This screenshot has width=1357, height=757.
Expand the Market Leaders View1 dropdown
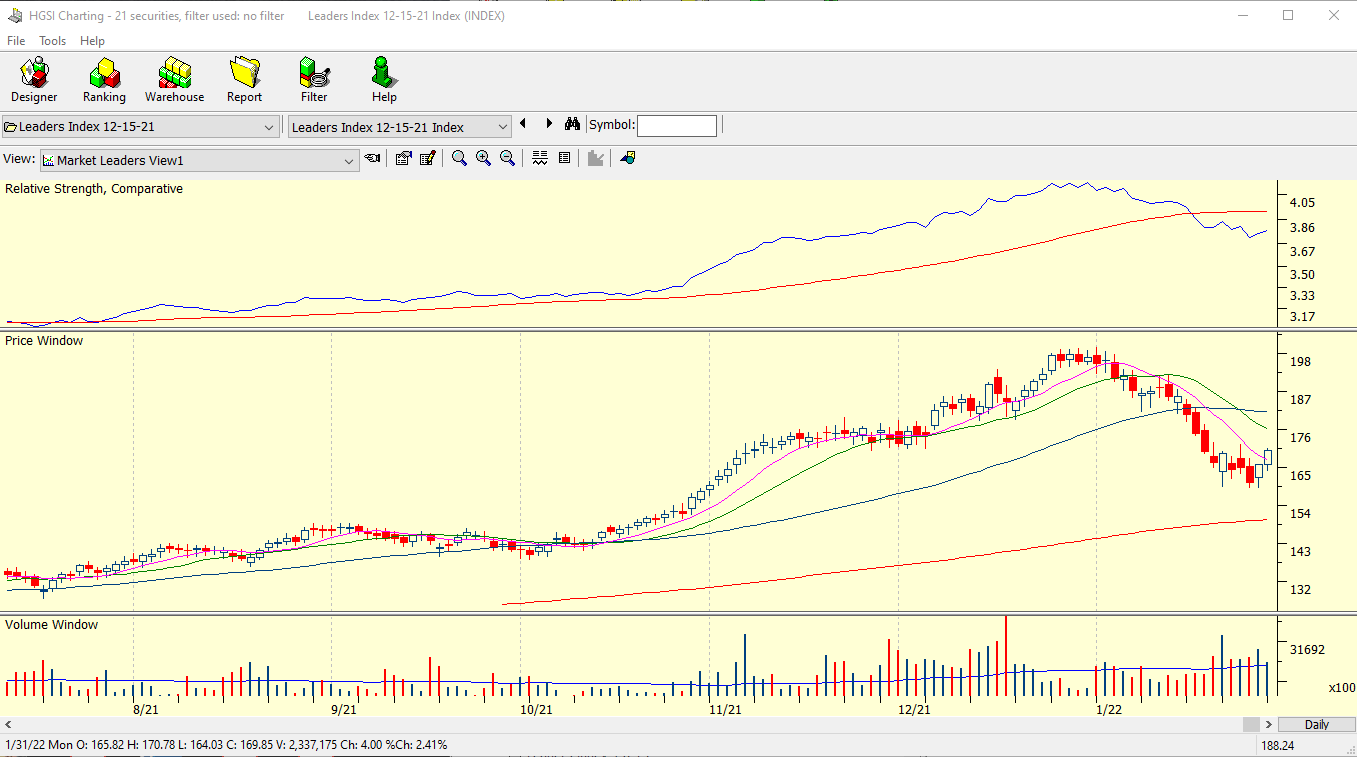[199, 160]
